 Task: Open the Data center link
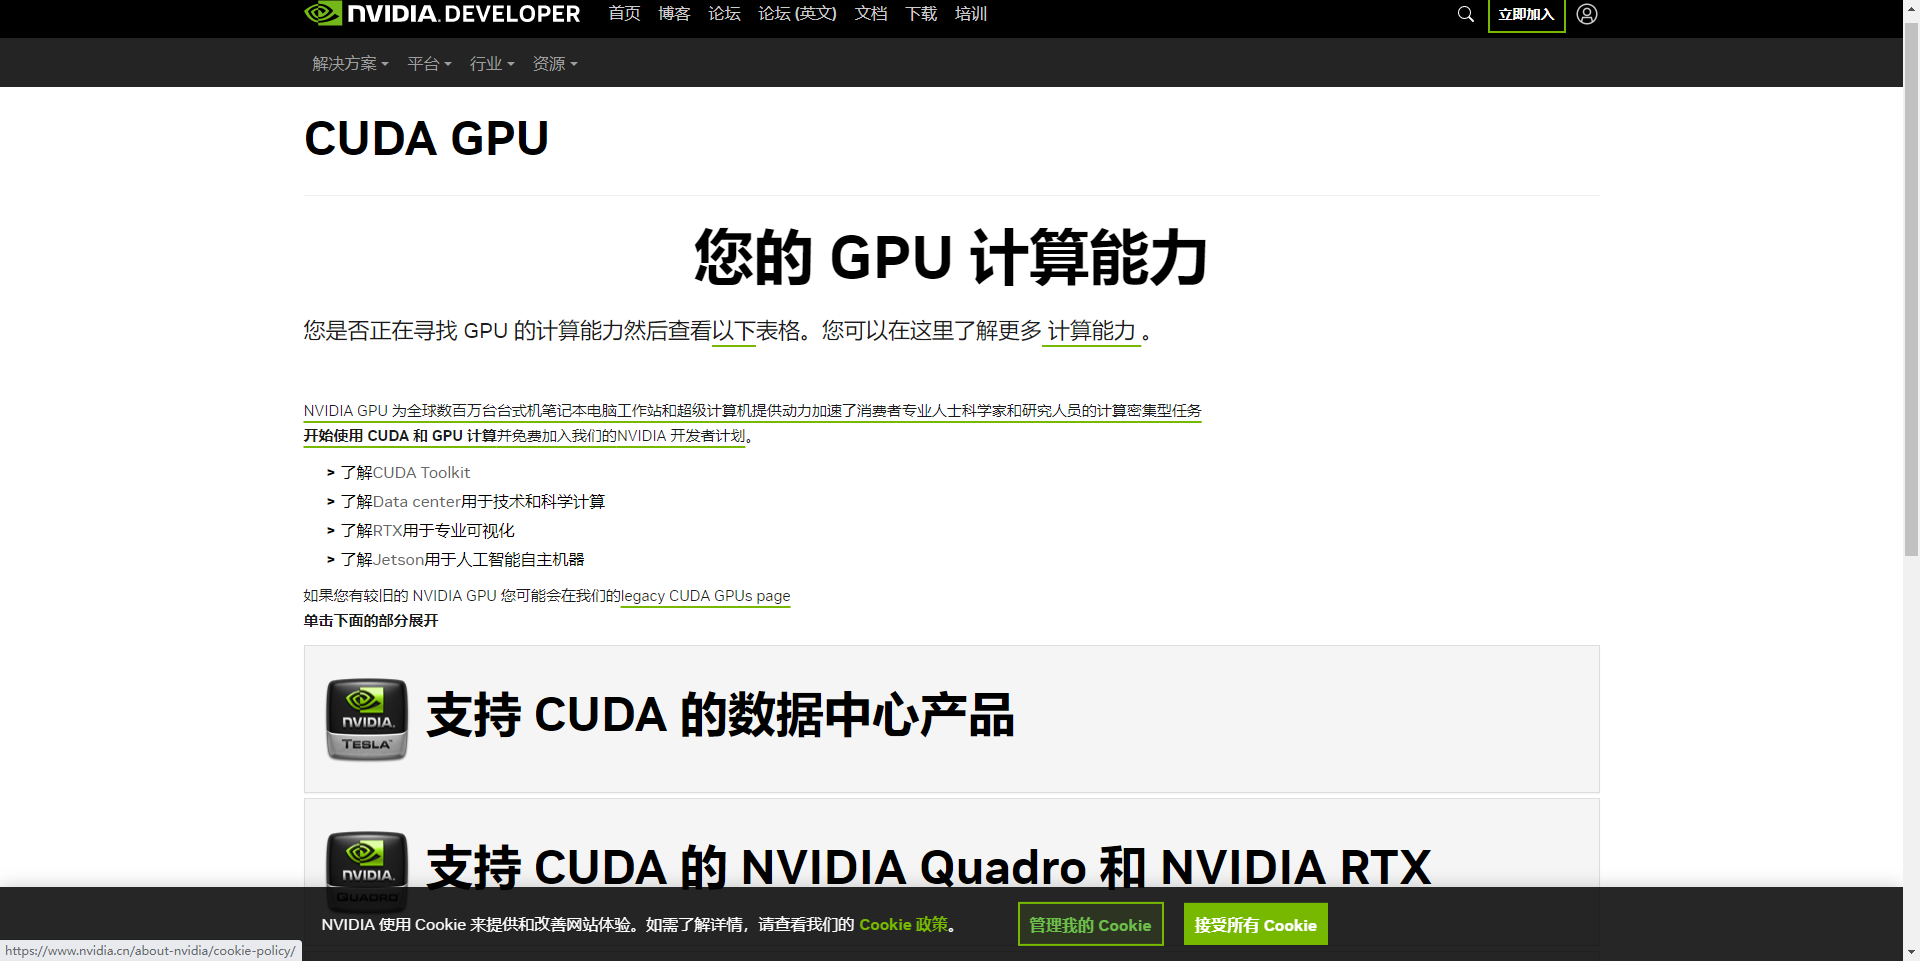[x=417, y=501]
